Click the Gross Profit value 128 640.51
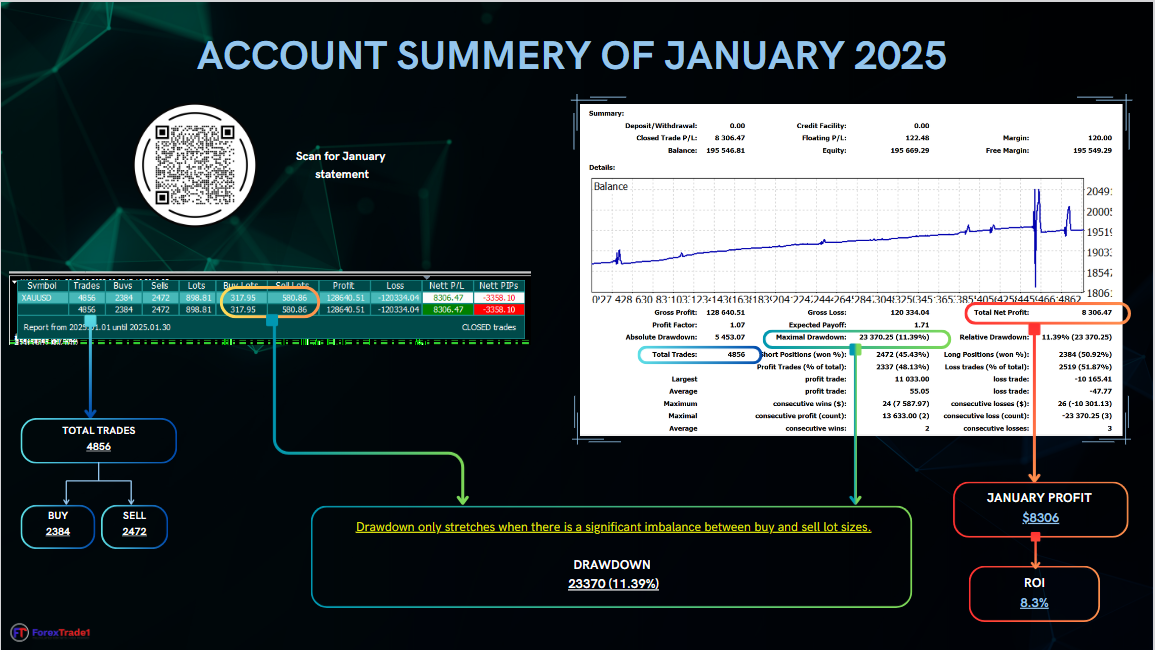The height and width of the screenshot is (650, 1155). 726,312
